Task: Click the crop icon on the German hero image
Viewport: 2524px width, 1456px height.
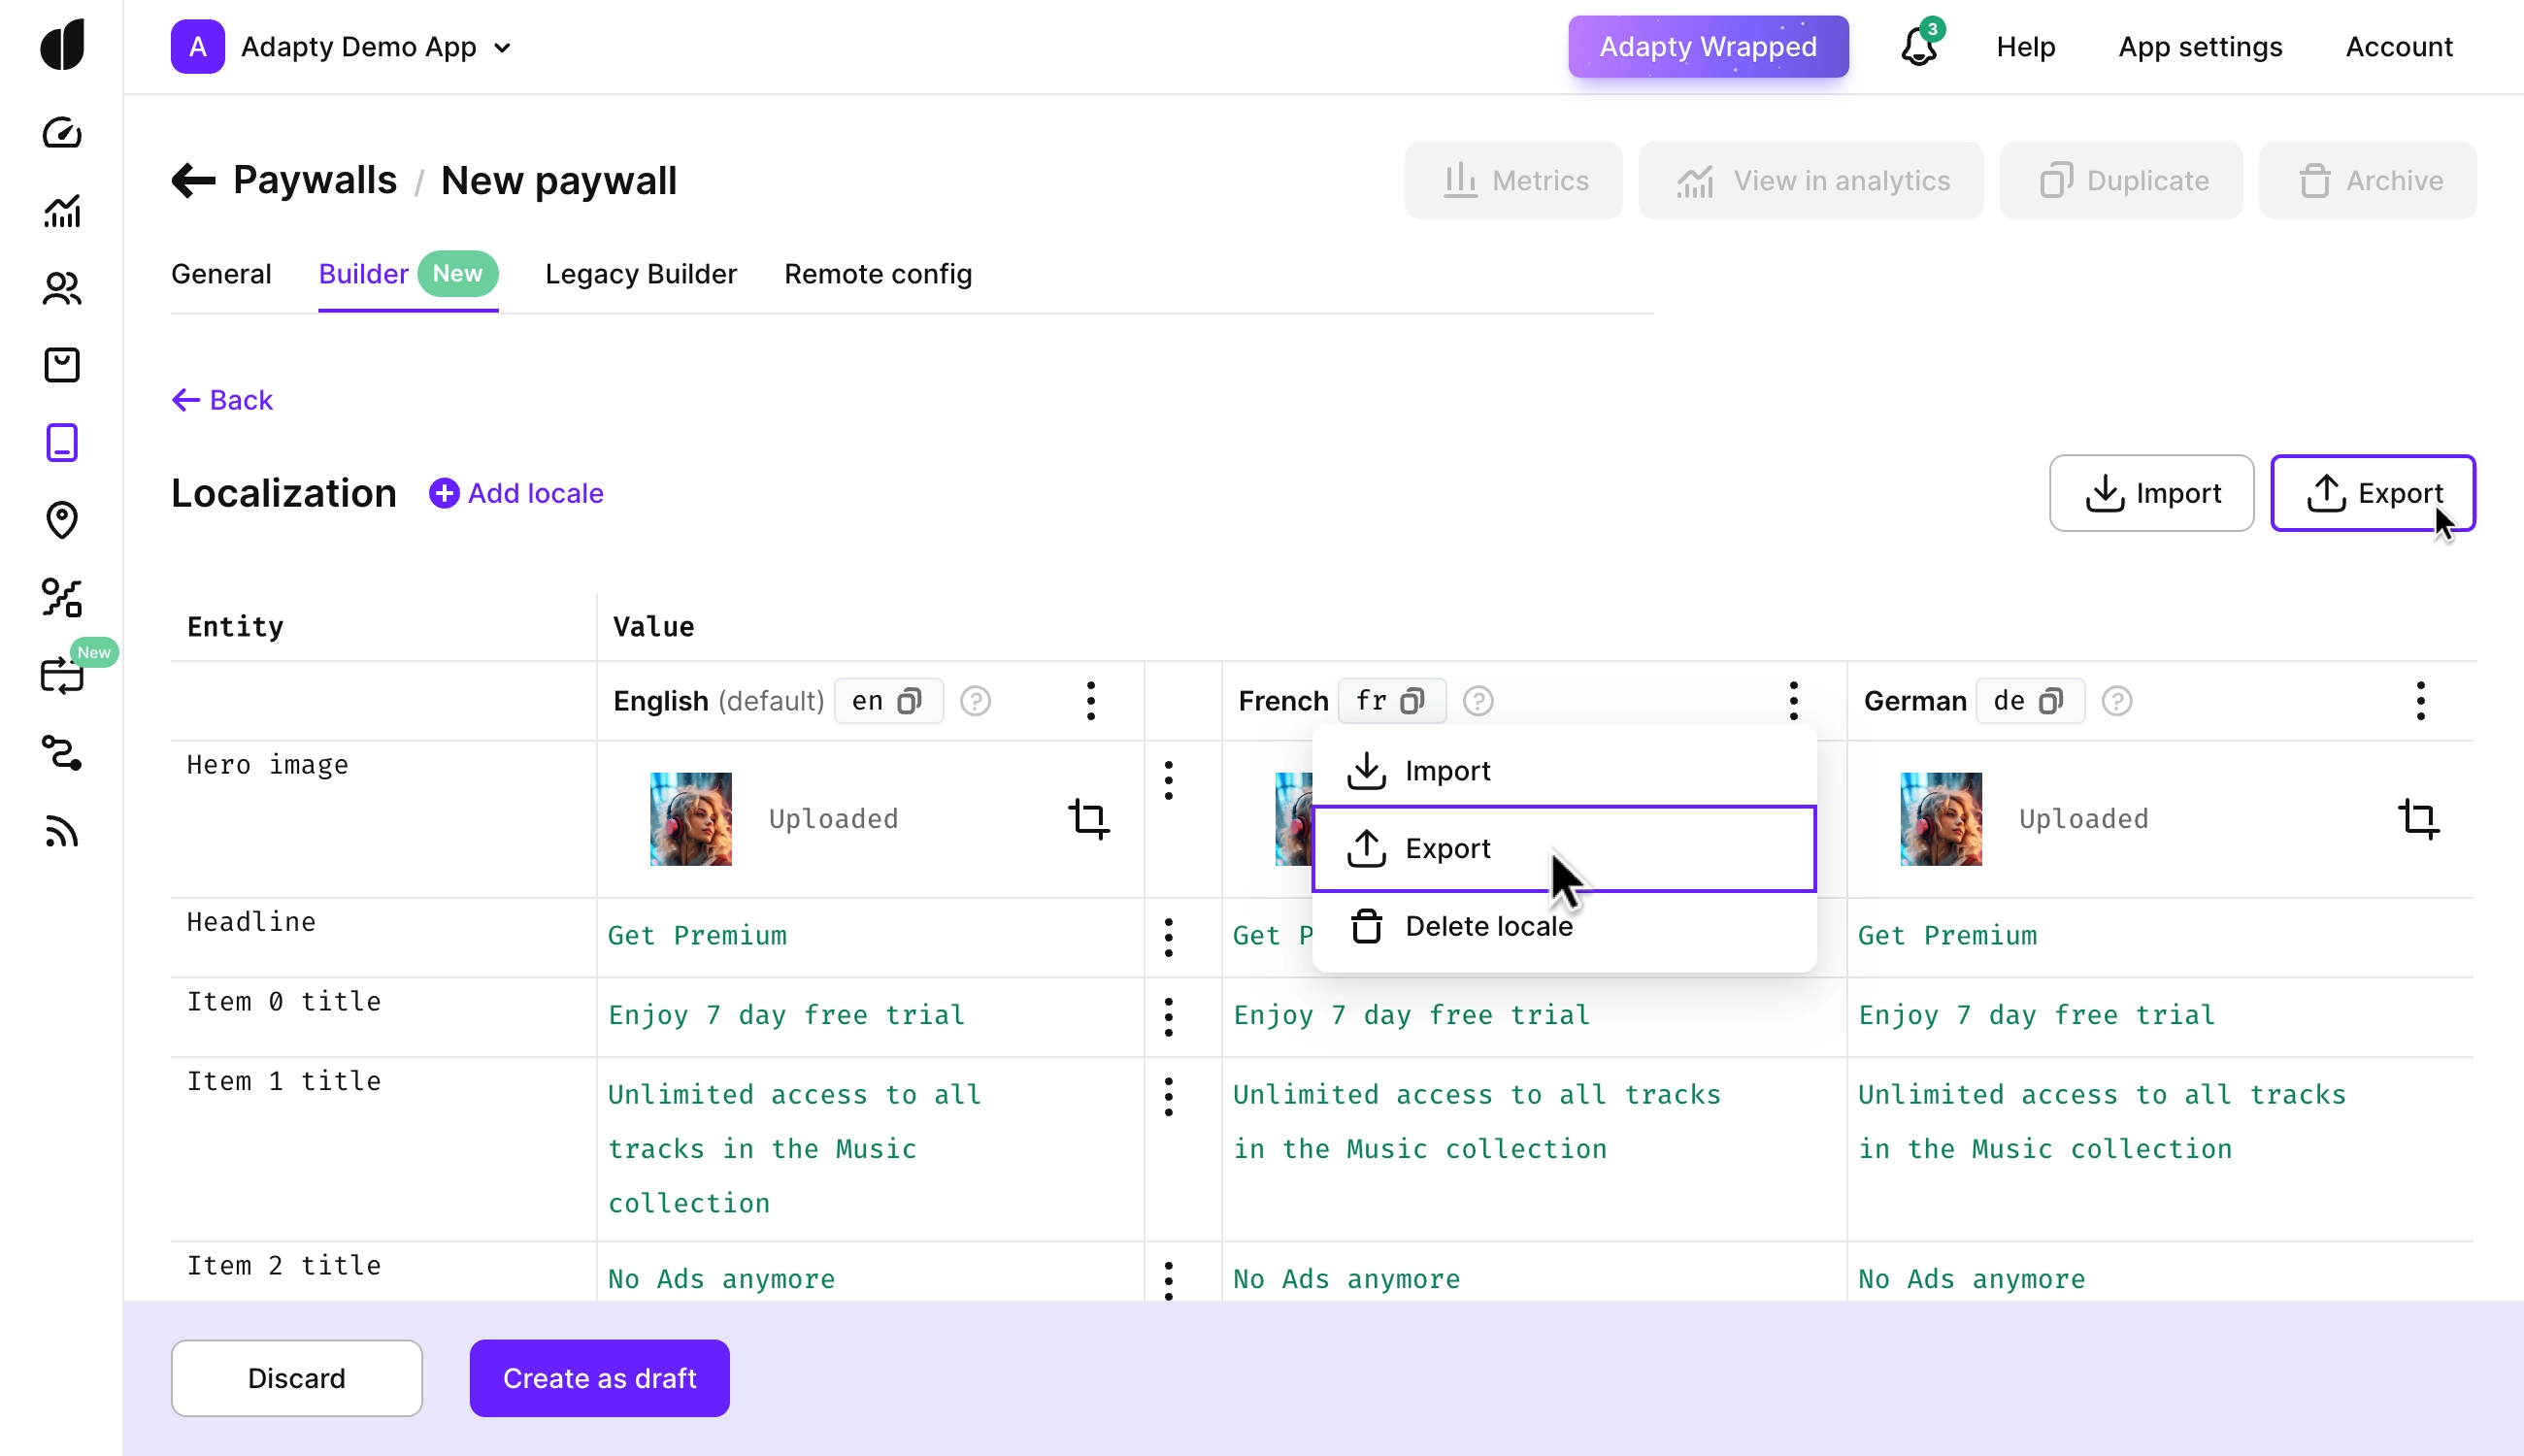Action: click(x=2418, y=819)
